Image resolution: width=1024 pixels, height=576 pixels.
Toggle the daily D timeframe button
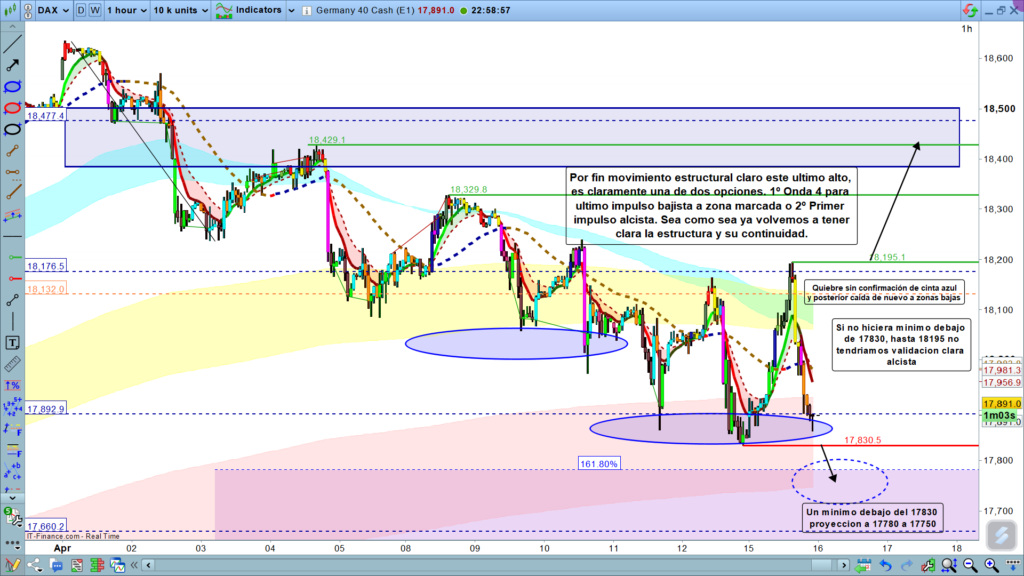81,10
